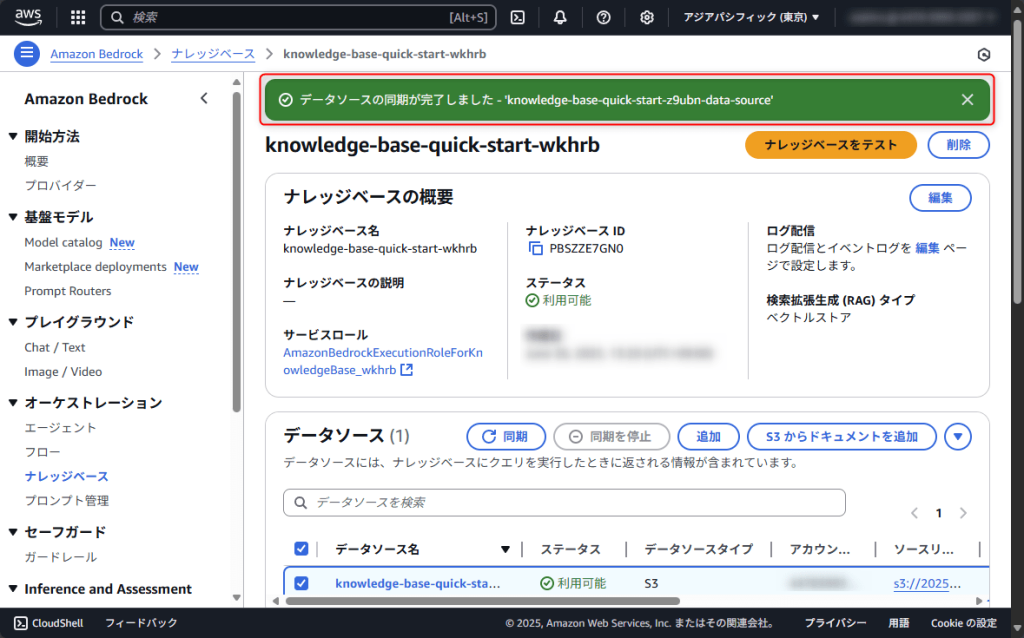Screen dimensions: 1024x638
Task: Click the sidebar vertical scrollbar
Action: tap(236, 251)
